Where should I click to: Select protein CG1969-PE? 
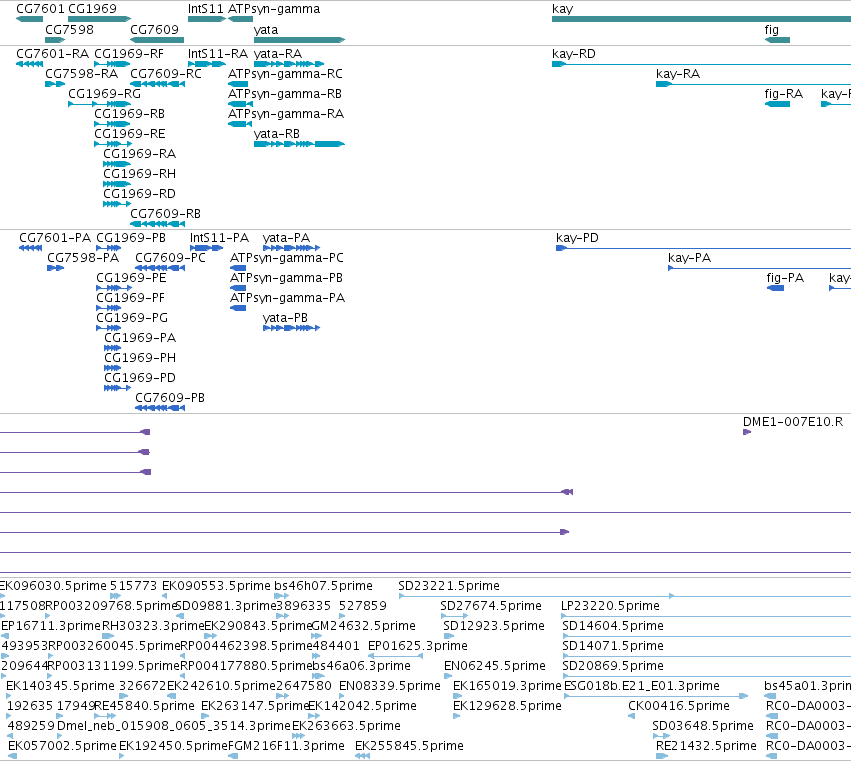click(131, 278)
